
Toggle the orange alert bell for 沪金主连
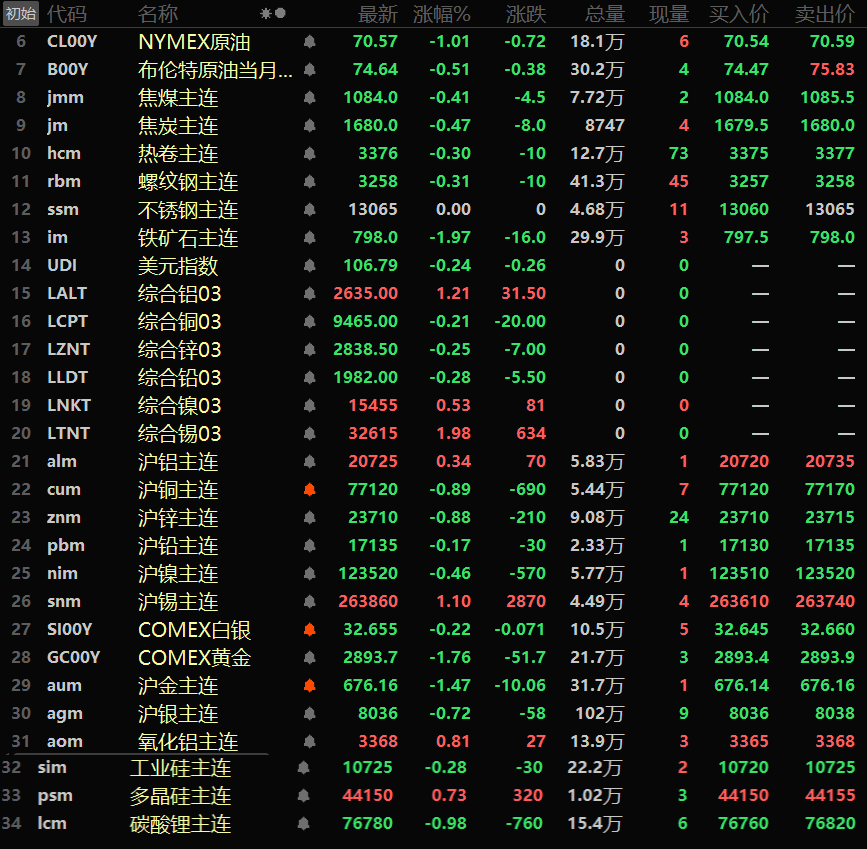pos(310,686)
